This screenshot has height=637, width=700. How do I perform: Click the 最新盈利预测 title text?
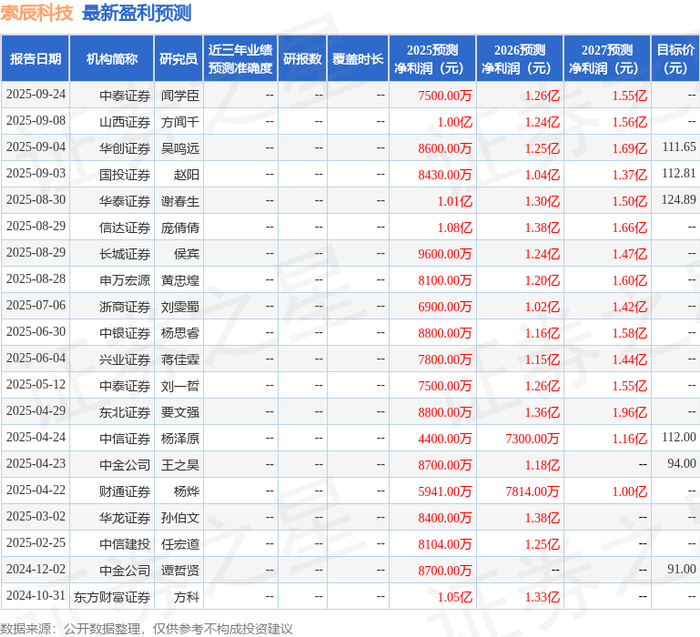click(137, 13)
